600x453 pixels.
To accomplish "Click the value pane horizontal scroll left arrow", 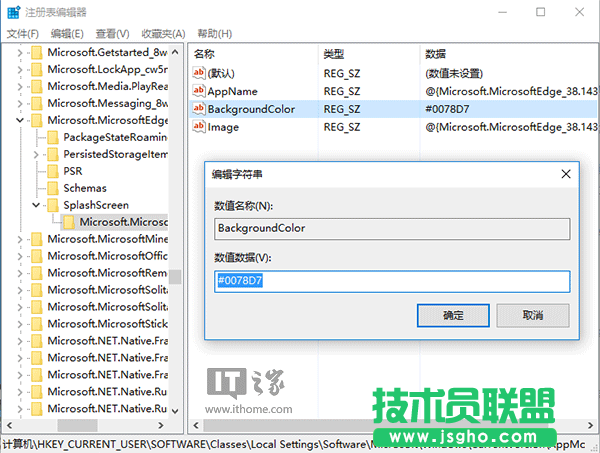I will pyautogui.click(x=196, y=425).
